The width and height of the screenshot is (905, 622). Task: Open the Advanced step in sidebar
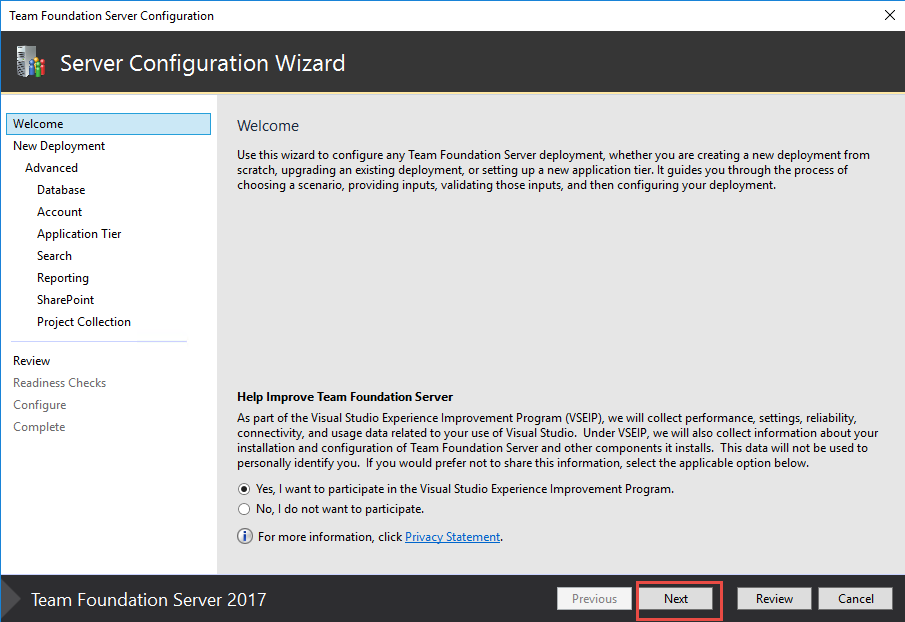pyautogui.click(x=51, y=168)
